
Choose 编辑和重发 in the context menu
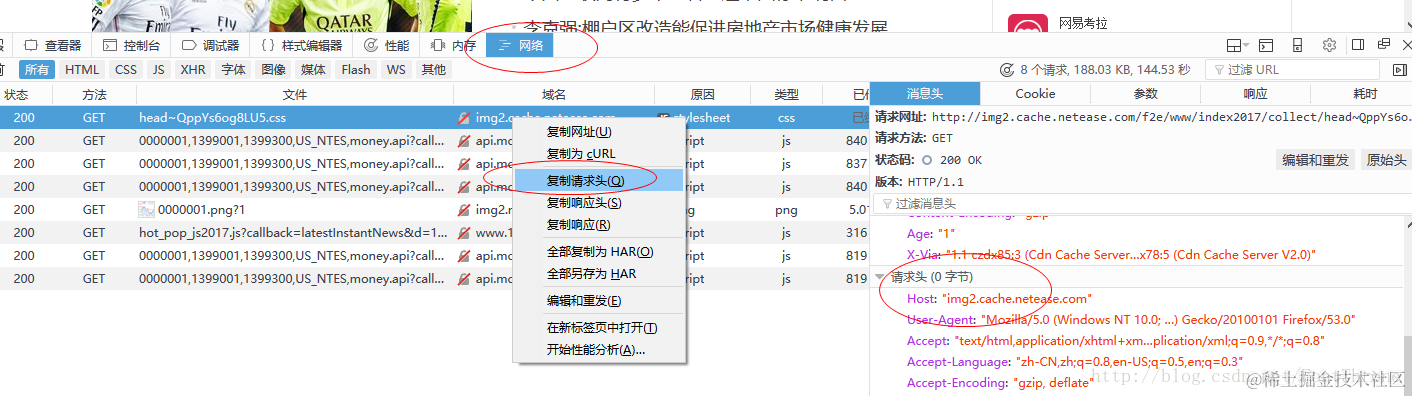(x=598, y=300)
